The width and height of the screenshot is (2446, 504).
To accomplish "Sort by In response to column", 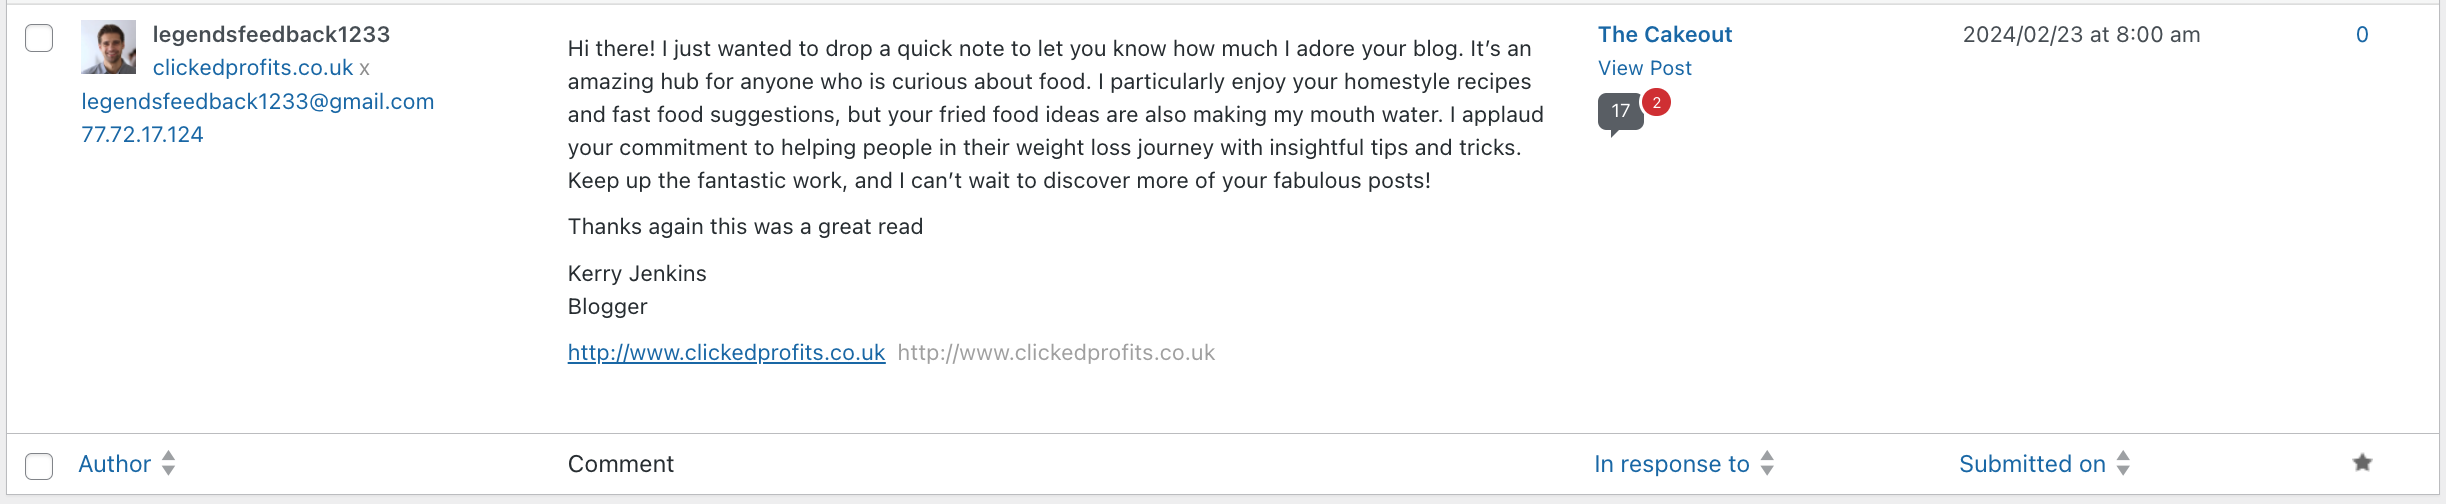I will tap(1671, 464).
